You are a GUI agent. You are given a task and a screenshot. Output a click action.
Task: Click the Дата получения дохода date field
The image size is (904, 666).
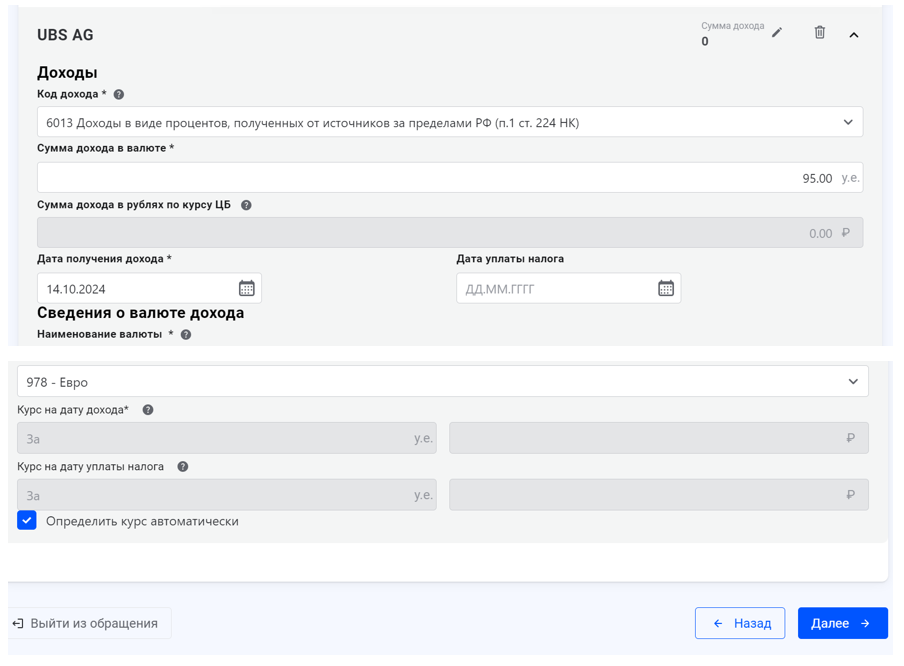[x=135, y=289]
